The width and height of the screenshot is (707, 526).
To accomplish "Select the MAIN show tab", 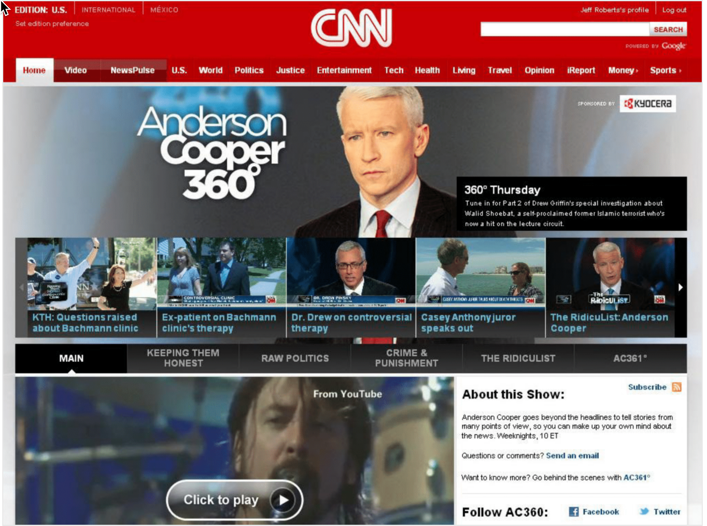I will (x=71, y=358).
